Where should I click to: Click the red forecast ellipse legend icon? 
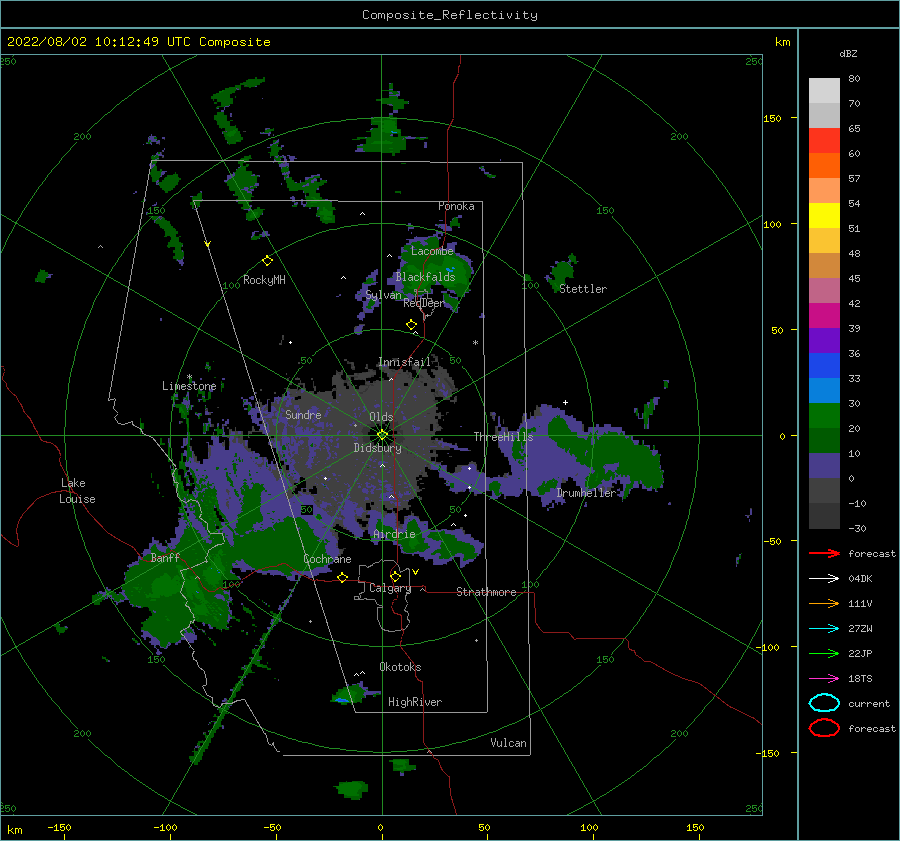click(824, 728)
